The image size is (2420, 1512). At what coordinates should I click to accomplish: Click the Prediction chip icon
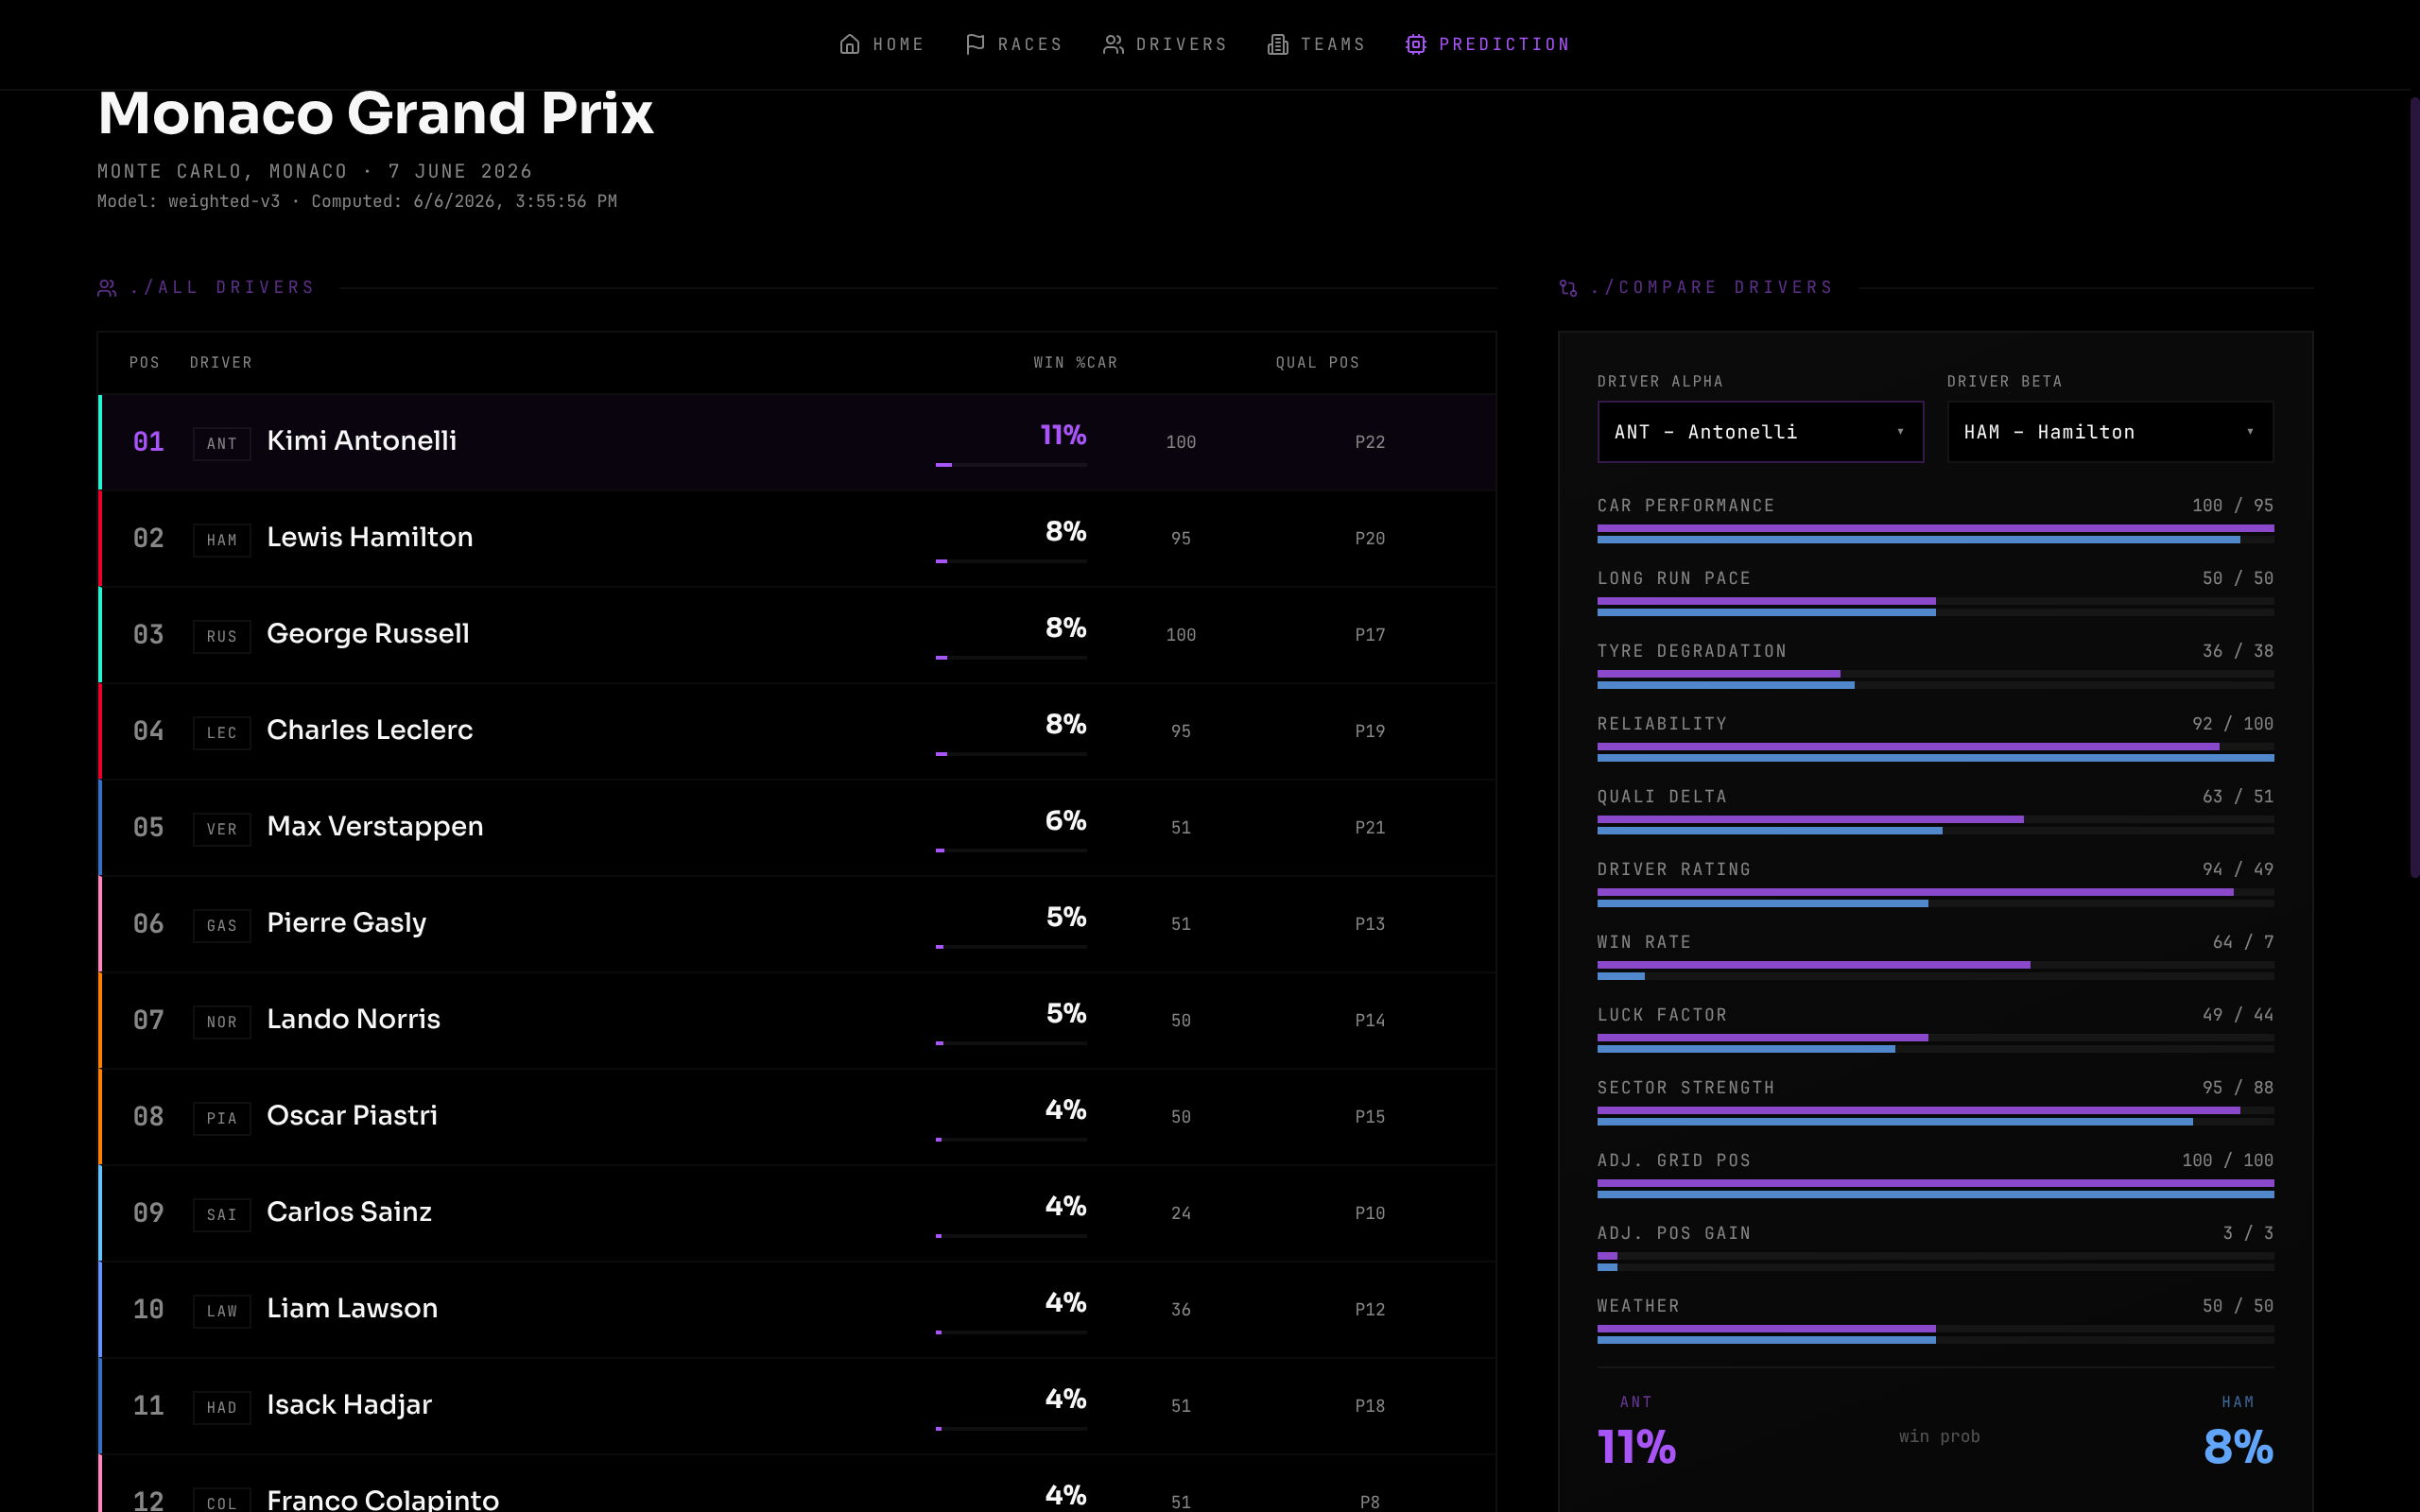(x=1415, y=44)
